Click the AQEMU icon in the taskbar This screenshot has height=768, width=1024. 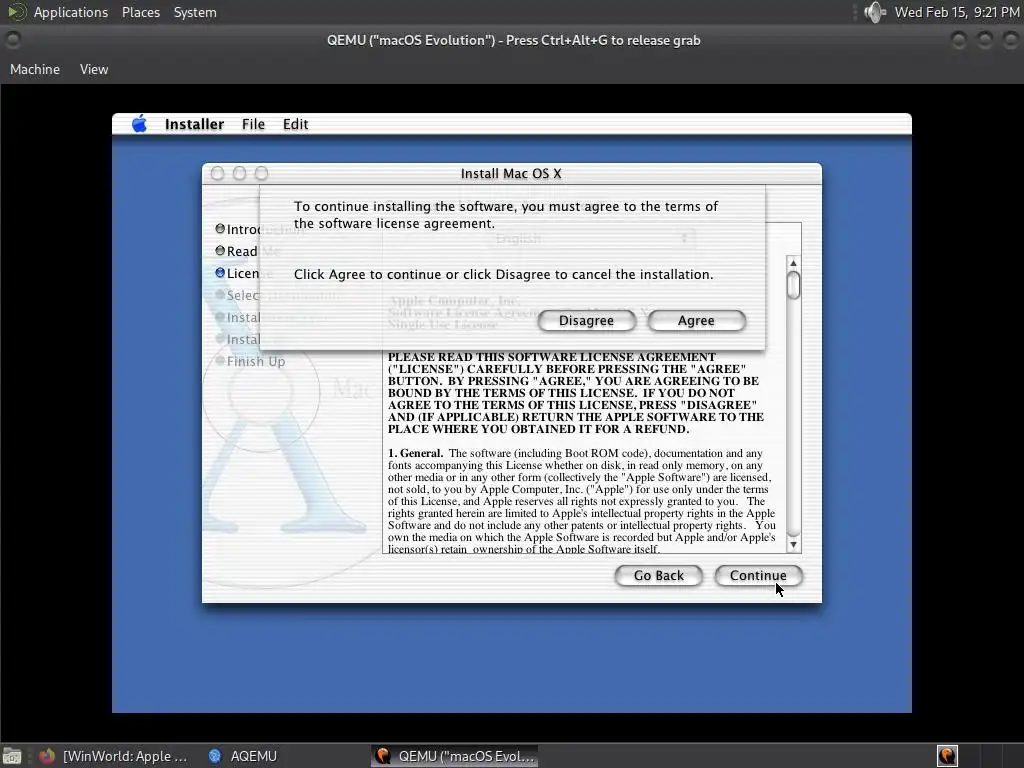pyautogui.click(x=215, y=756)
